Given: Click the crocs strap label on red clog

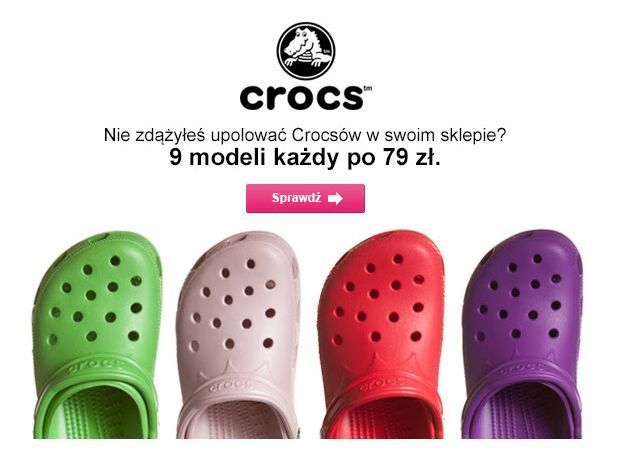Looking at the screenshot, I should coord(384,383).
